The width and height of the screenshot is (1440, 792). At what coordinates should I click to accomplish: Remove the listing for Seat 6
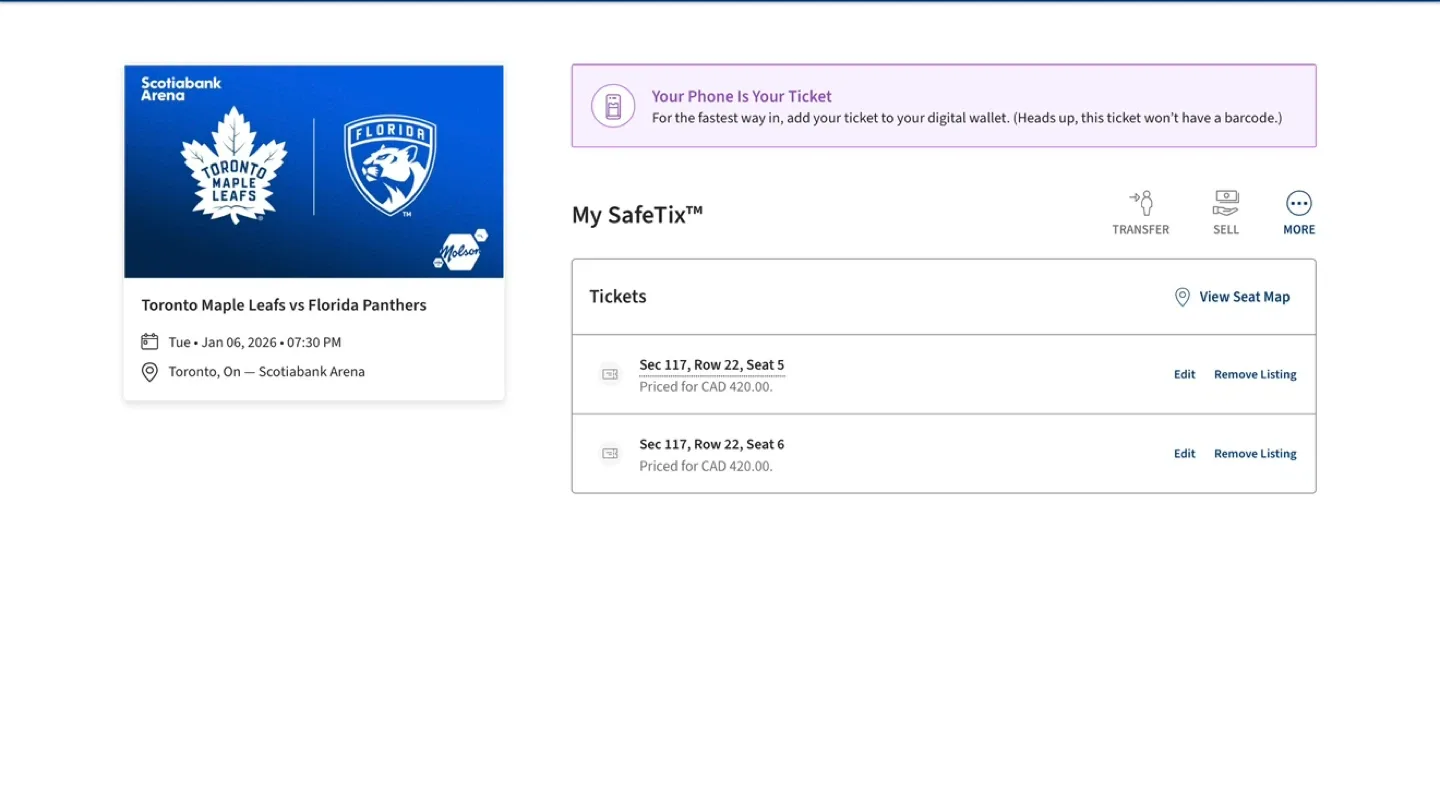(1255, 453)
